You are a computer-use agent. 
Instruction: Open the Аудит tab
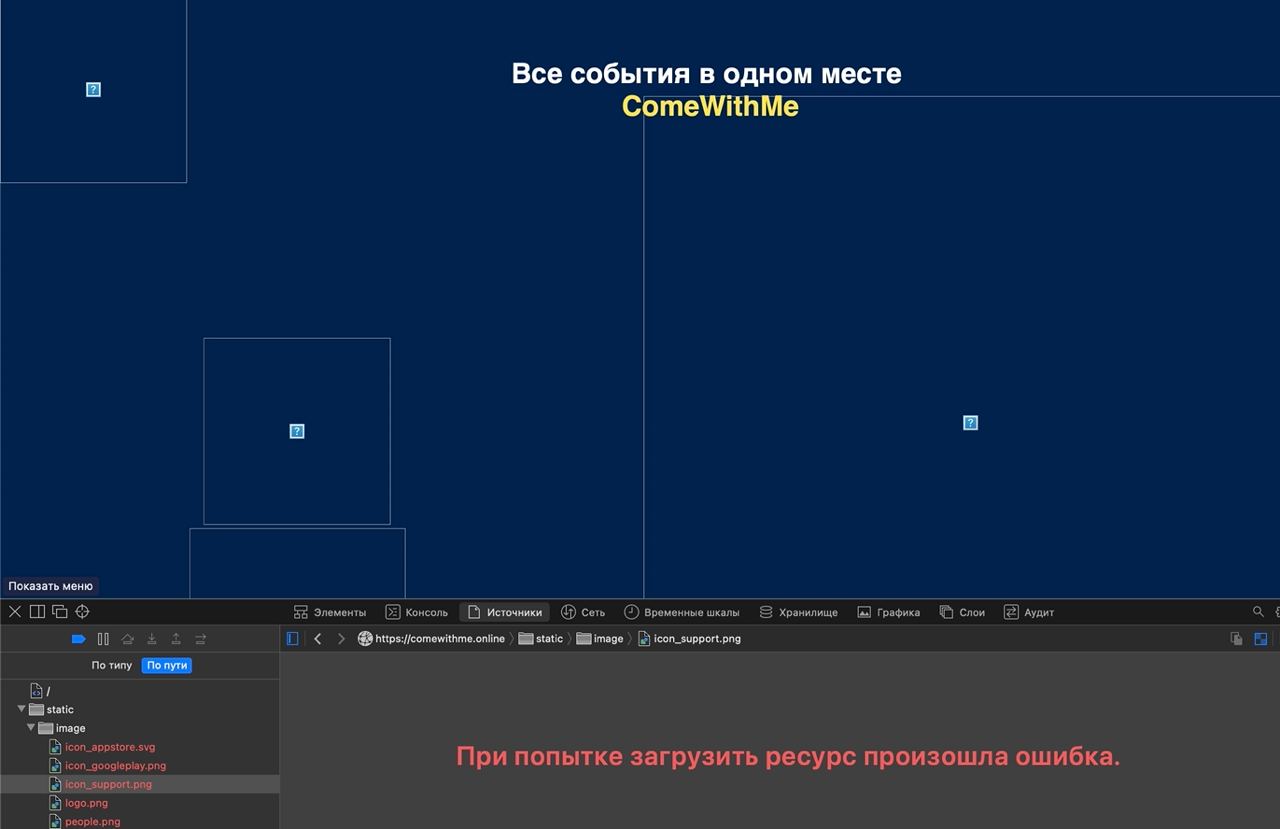coord(1029,612)
